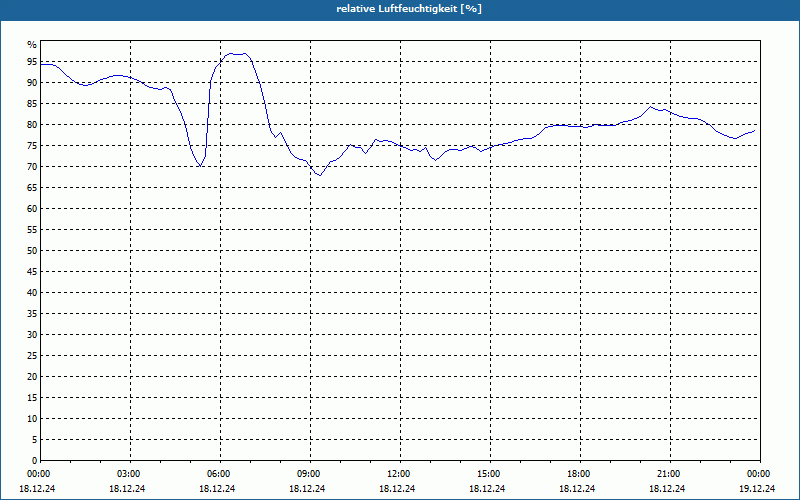Pick the y-axis value "45"
800x500 pixels.
point(32,271)
